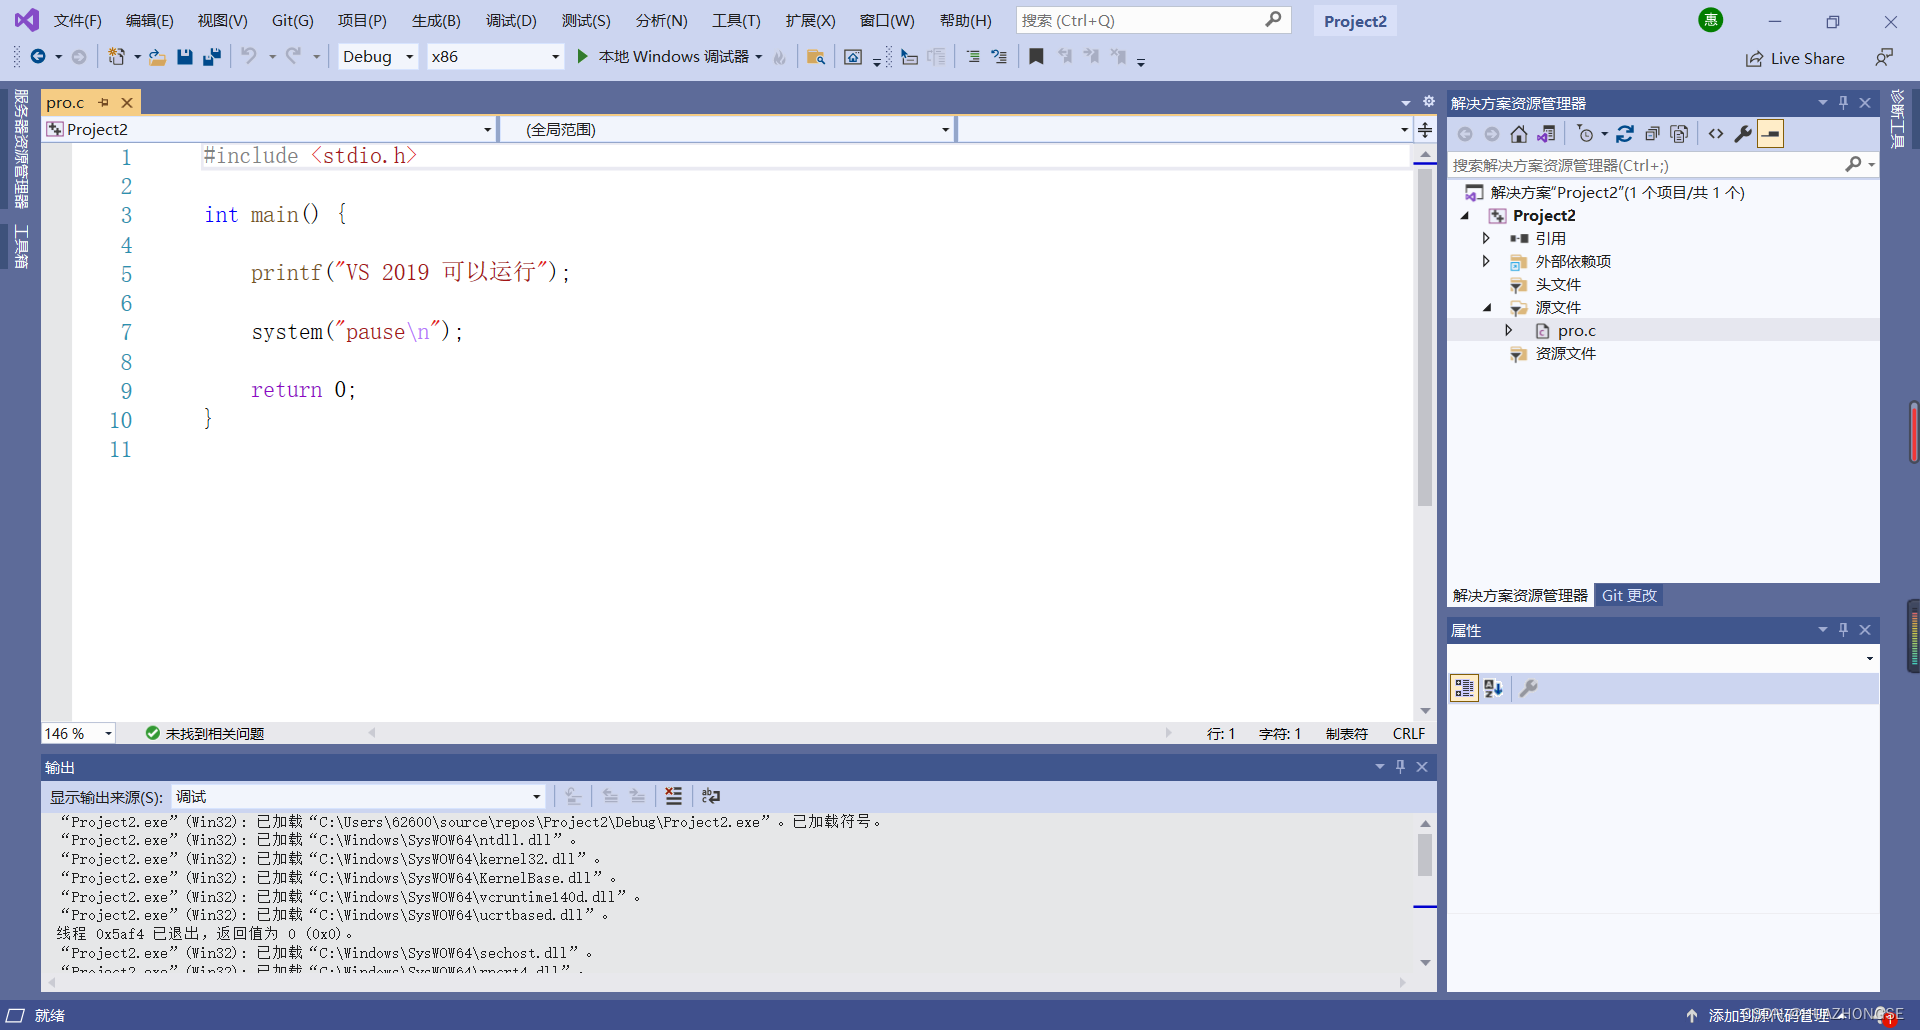Start a Live Share session
Image resolution: width=1920 pixels, height=1030 pixels.
point(1796,58)
